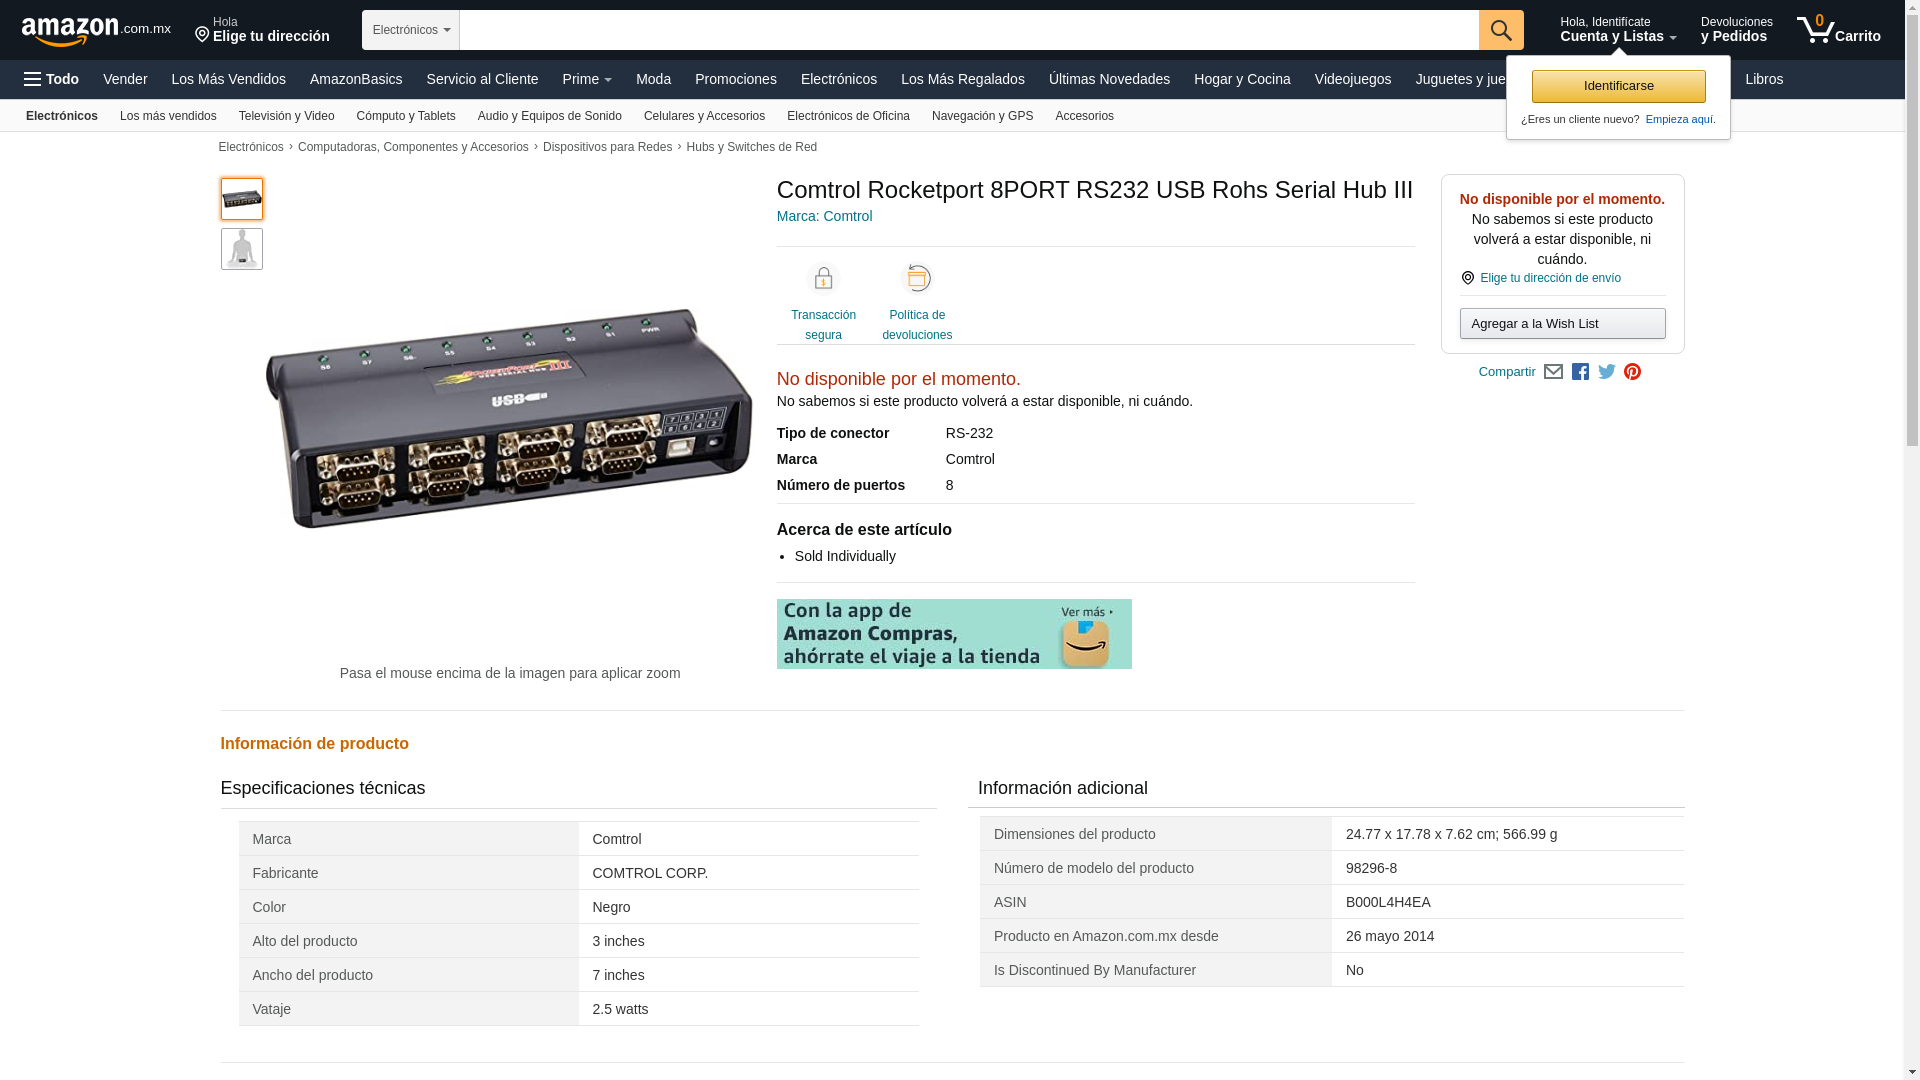Open the Todo hamburger menu
Image resolution: width=1920 pixels, height=1080 pixels.
(x=51, y=79)
